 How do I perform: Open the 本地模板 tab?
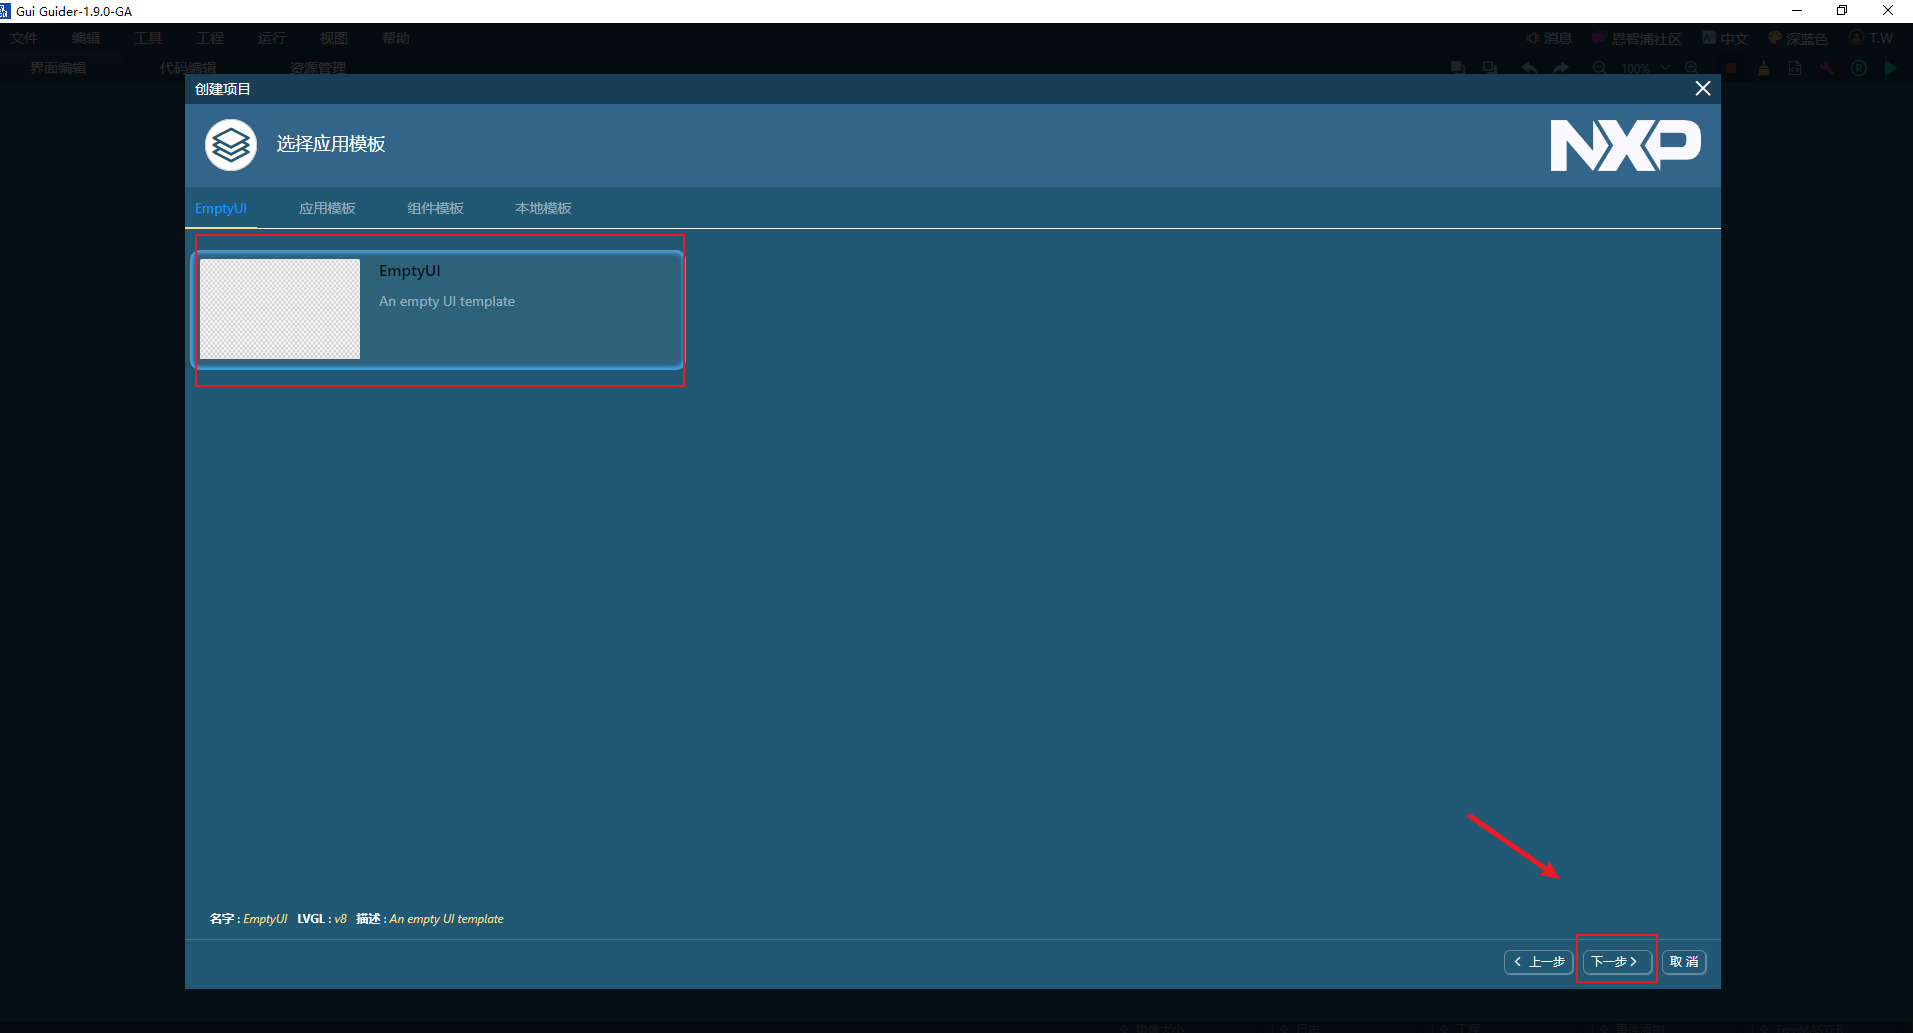(x=543, y=208)
